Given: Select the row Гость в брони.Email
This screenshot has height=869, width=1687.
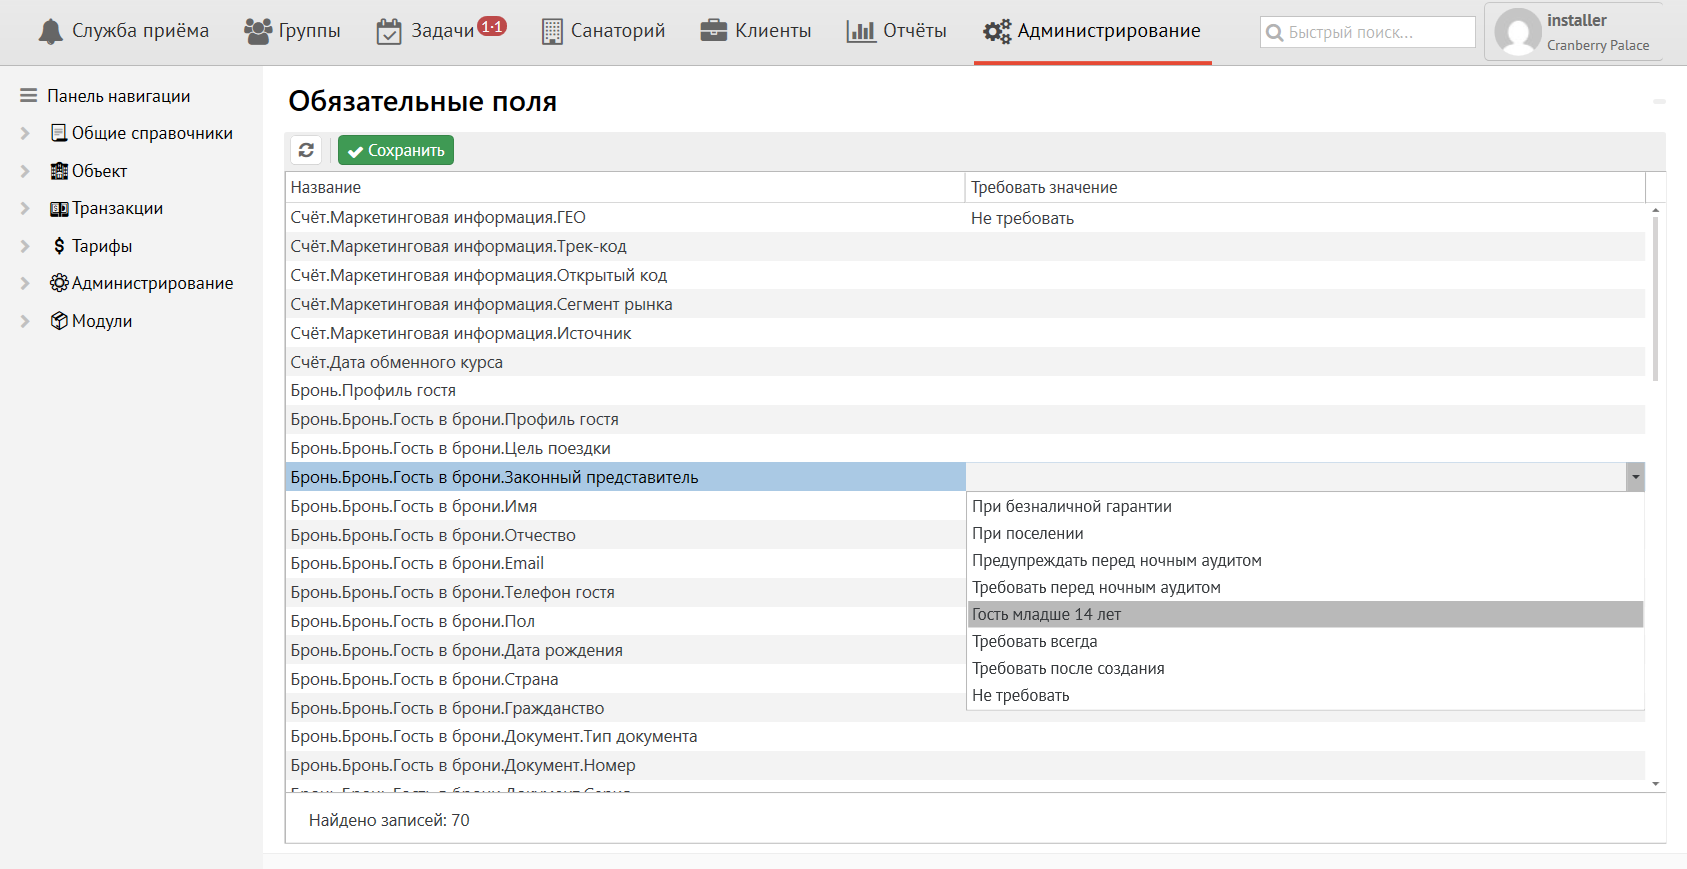Looking at the screenshot, I should coord(625,564).
